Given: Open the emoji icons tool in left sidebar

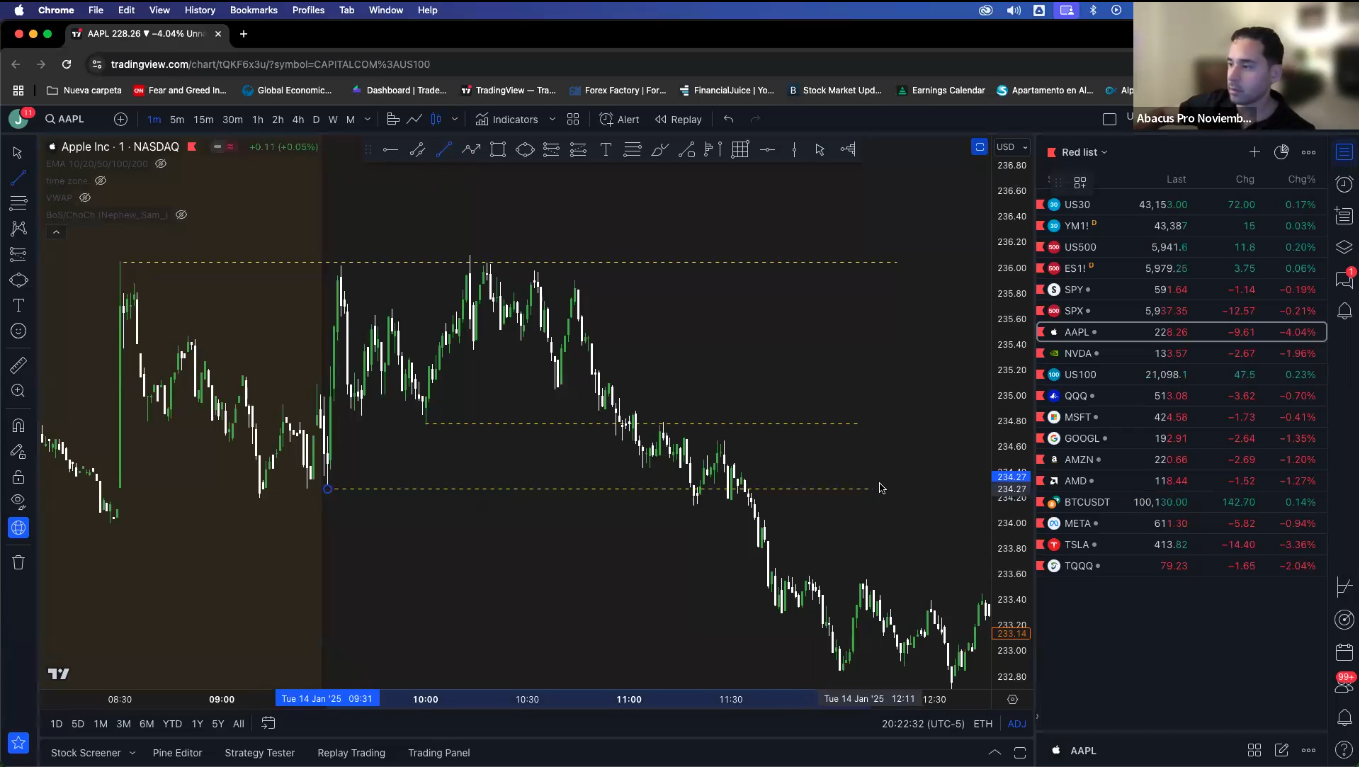Looking at the screenshot, I should tap(17, 331).
